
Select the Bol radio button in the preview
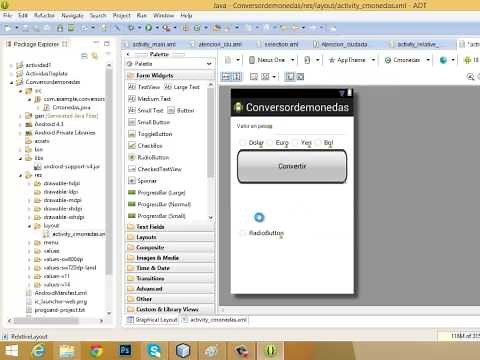(x=324, y=143)
